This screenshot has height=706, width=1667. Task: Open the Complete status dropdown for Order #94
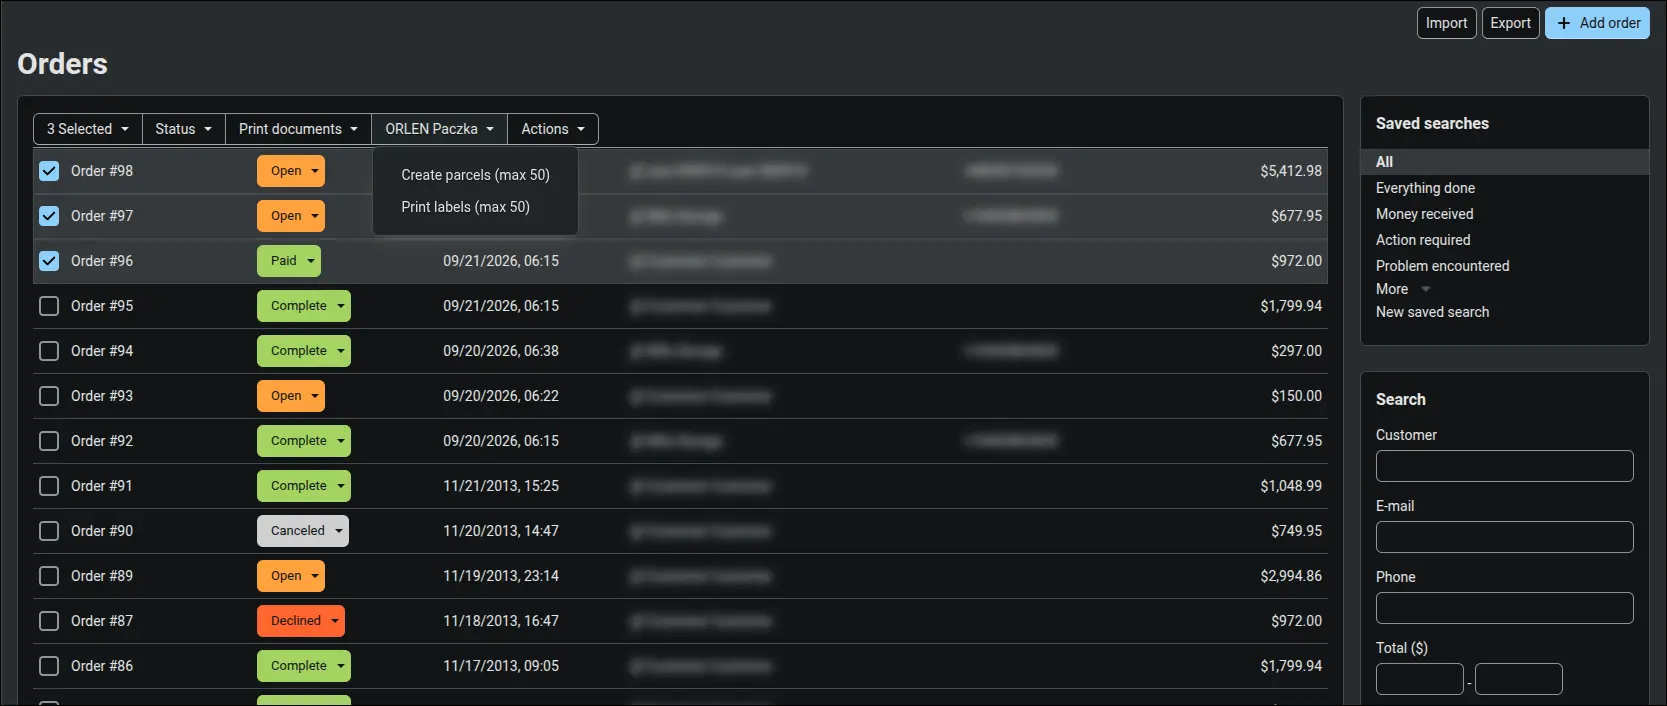coord(304,351)
